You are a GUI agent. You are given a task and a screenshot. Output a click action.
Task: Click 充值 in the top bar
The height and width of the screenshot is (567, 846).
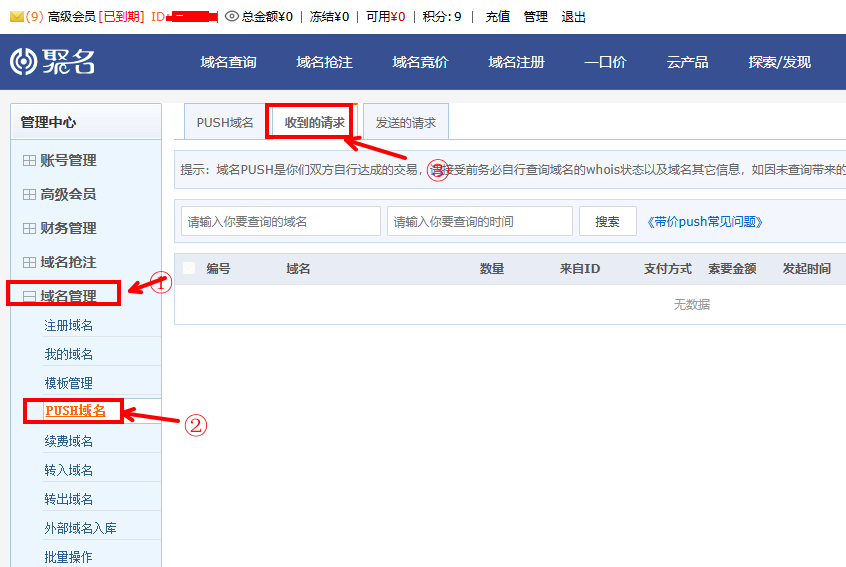click(x=497, y=17)
